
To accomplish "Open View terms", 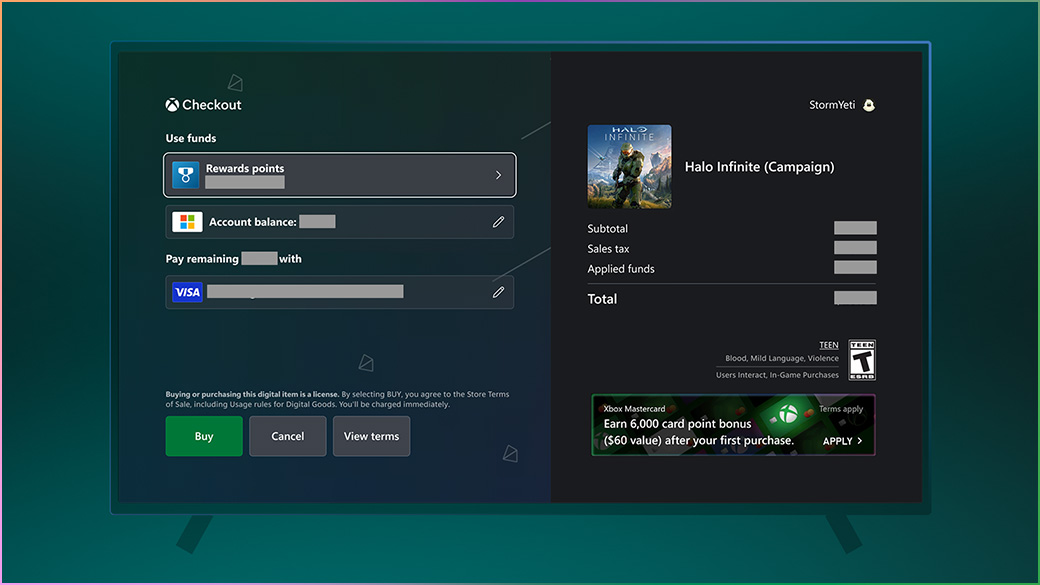I will pos(371,436).
